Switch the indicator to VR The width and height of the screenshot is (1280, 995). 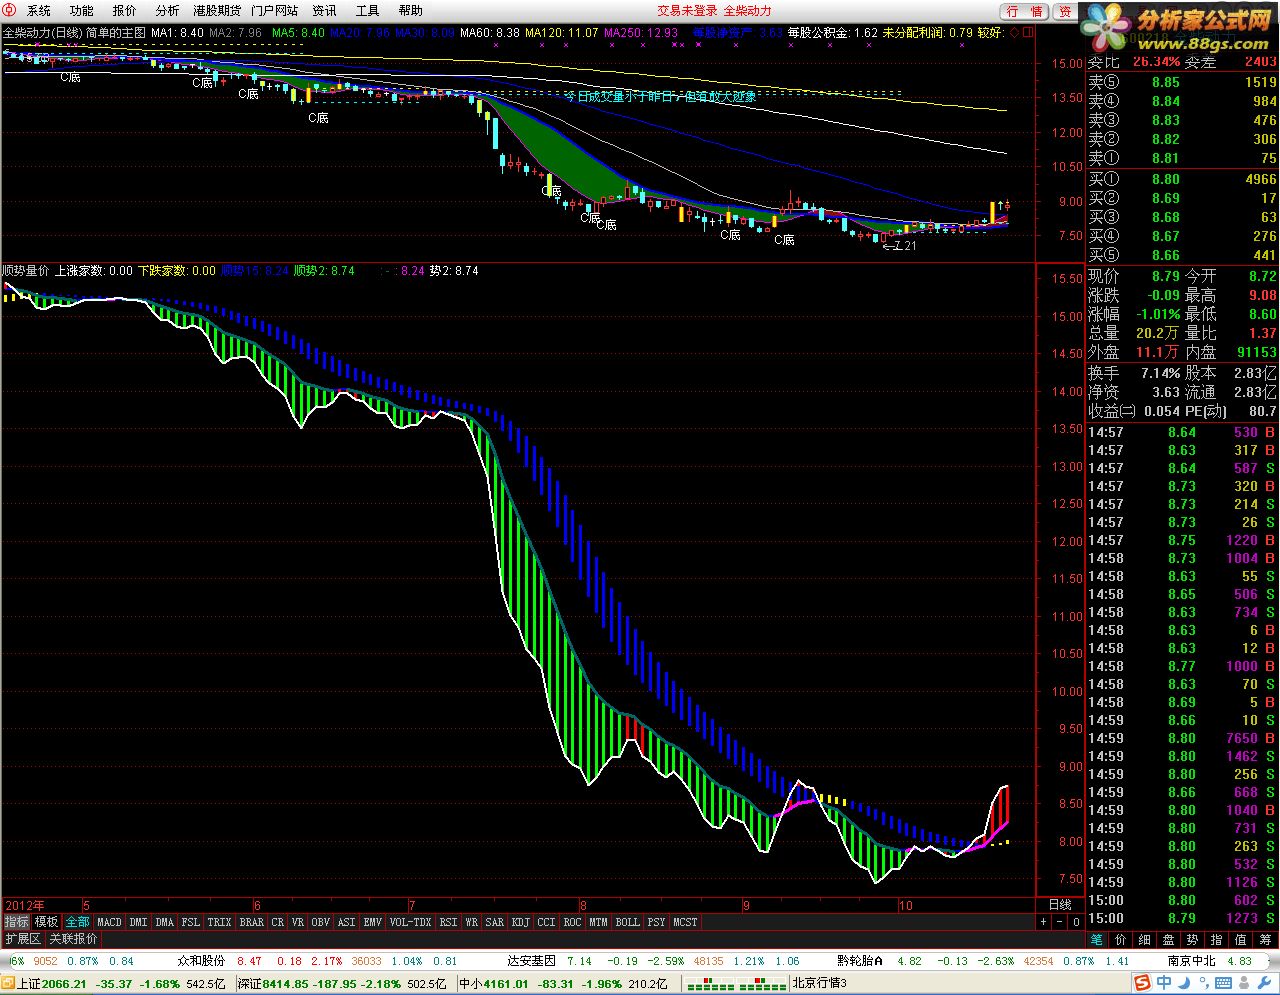pos(298,922)
